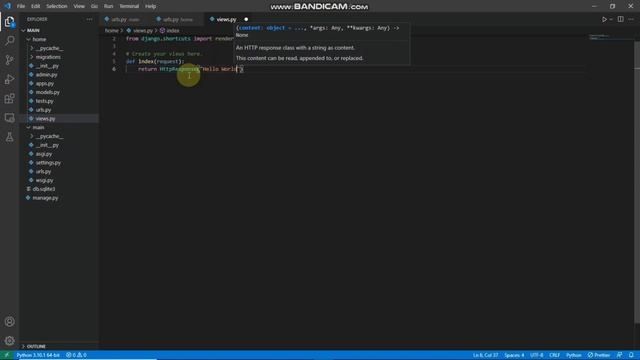Open the Search view in the activity bar
640x360 pixels.
(x=9, y=40)
